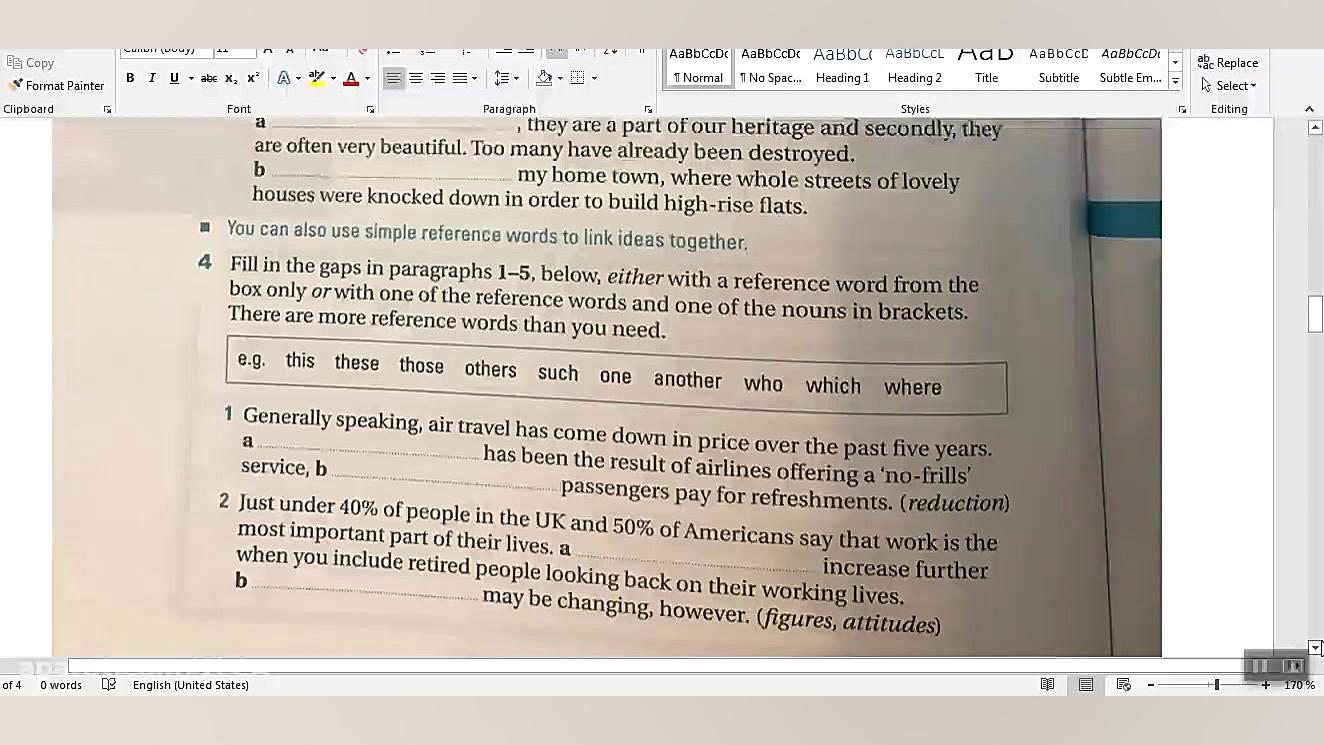
Task: Align text left
Action: 394,78
